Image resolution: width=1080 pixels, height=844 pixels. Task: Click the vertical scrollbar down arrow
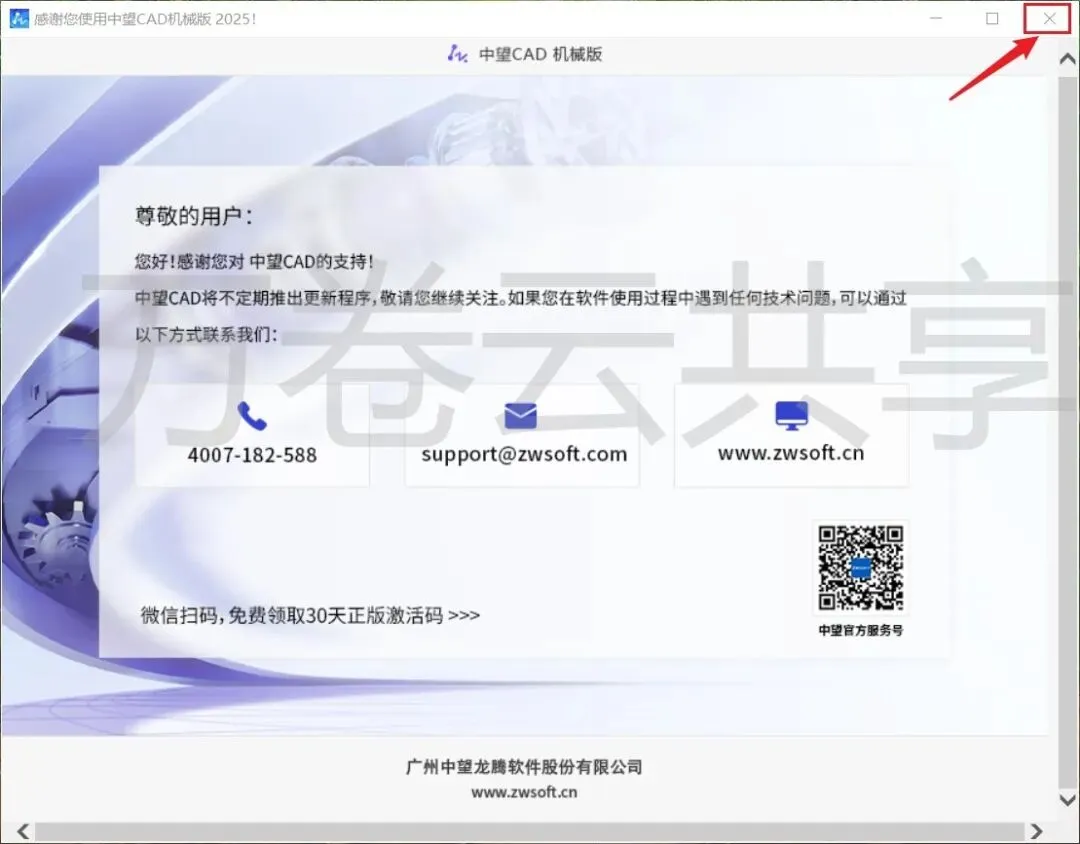pos(1068,800)
